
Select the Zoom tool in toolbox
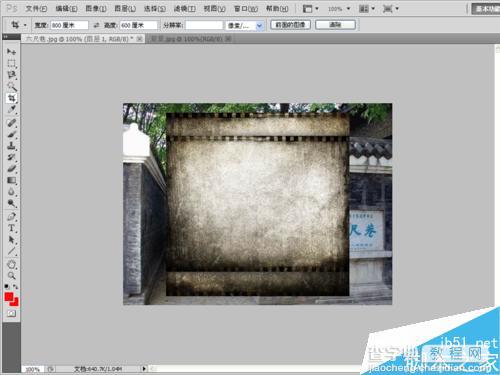11,276
